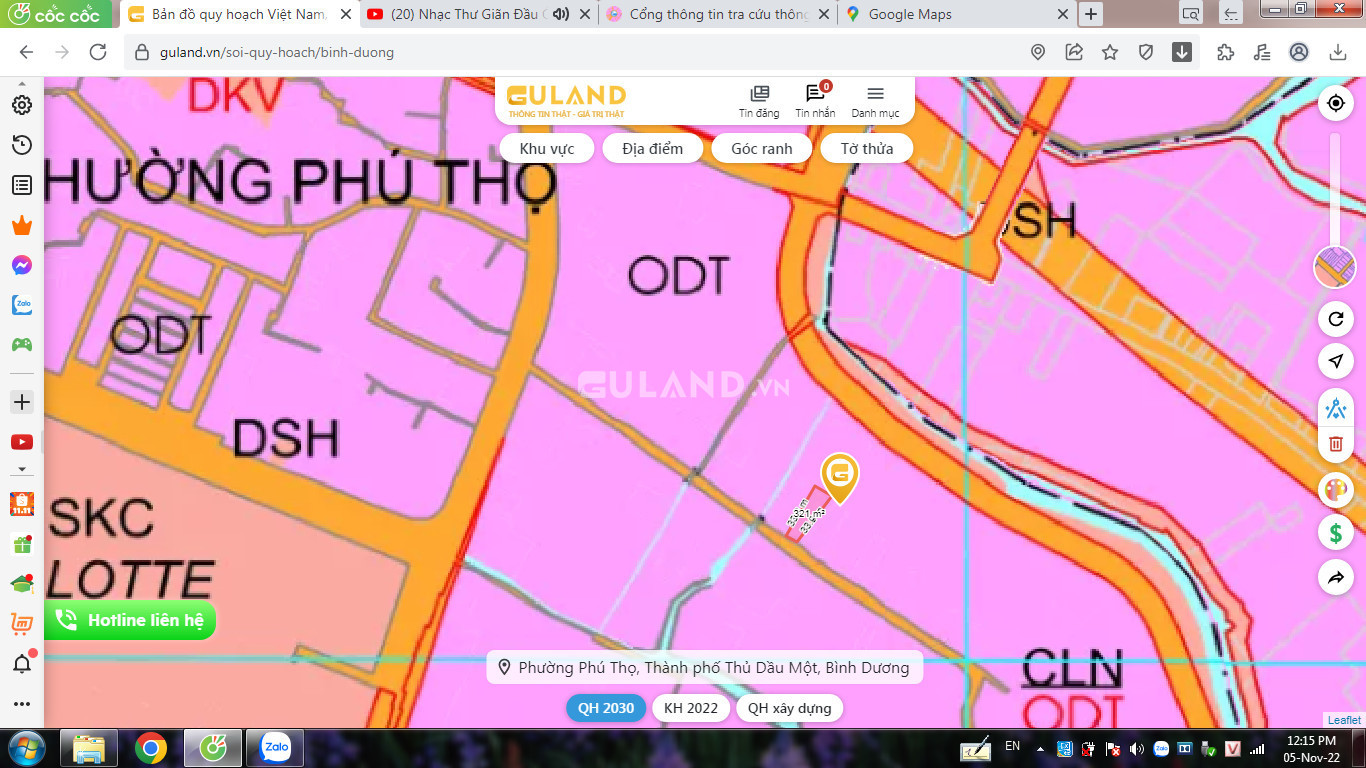Click the Guland logo
Screen dimensions: 1366x768
pyautogui.click(x=566, y=100)
